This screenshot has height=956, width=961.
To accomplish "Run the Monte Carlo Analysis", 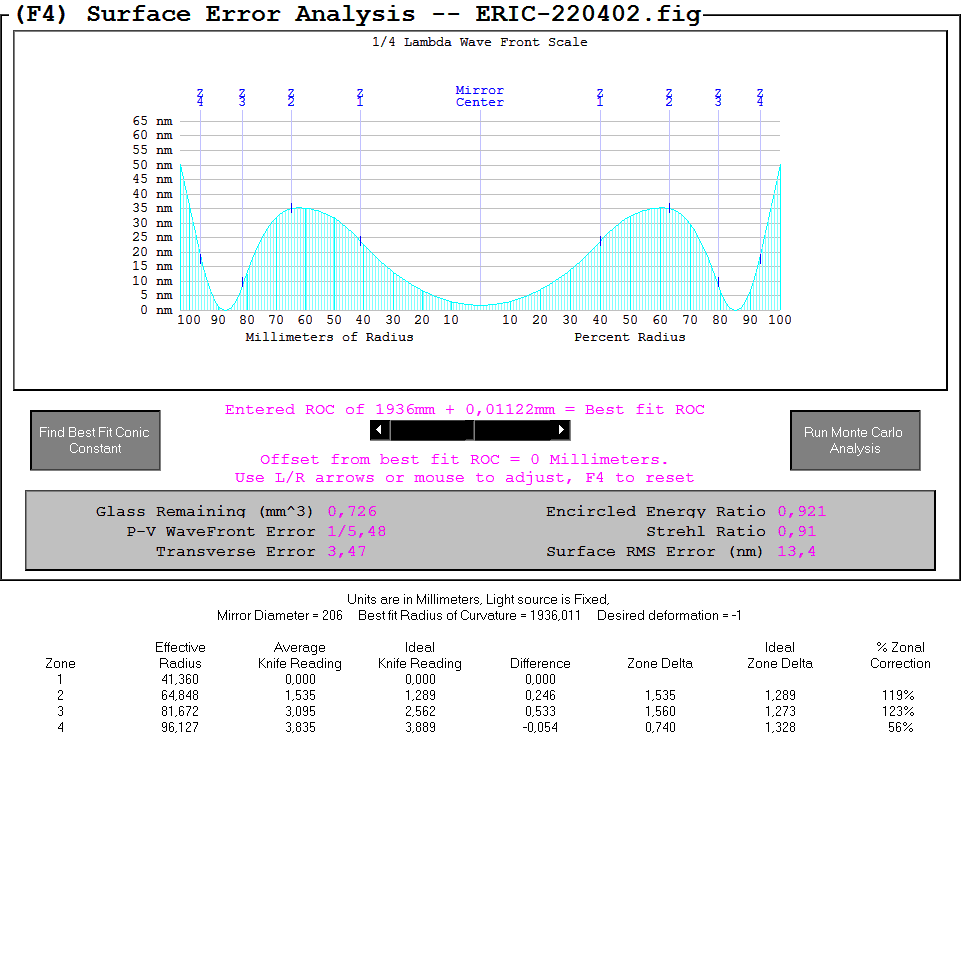I will point(853,440).
